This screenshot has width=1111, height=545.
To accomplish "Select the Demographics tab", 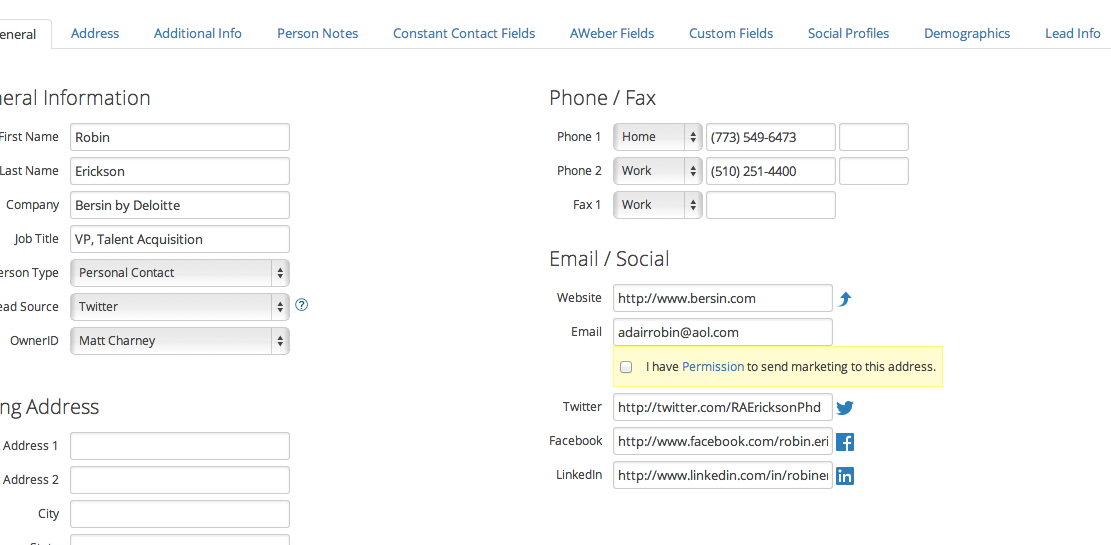I will pos(967,33).
